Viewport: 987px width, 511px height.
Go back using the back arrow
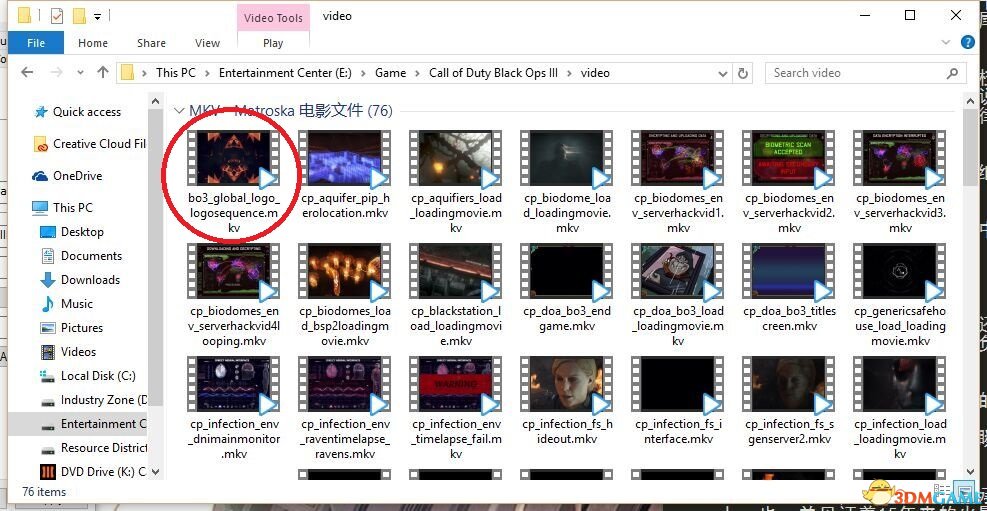pos(27,72)
